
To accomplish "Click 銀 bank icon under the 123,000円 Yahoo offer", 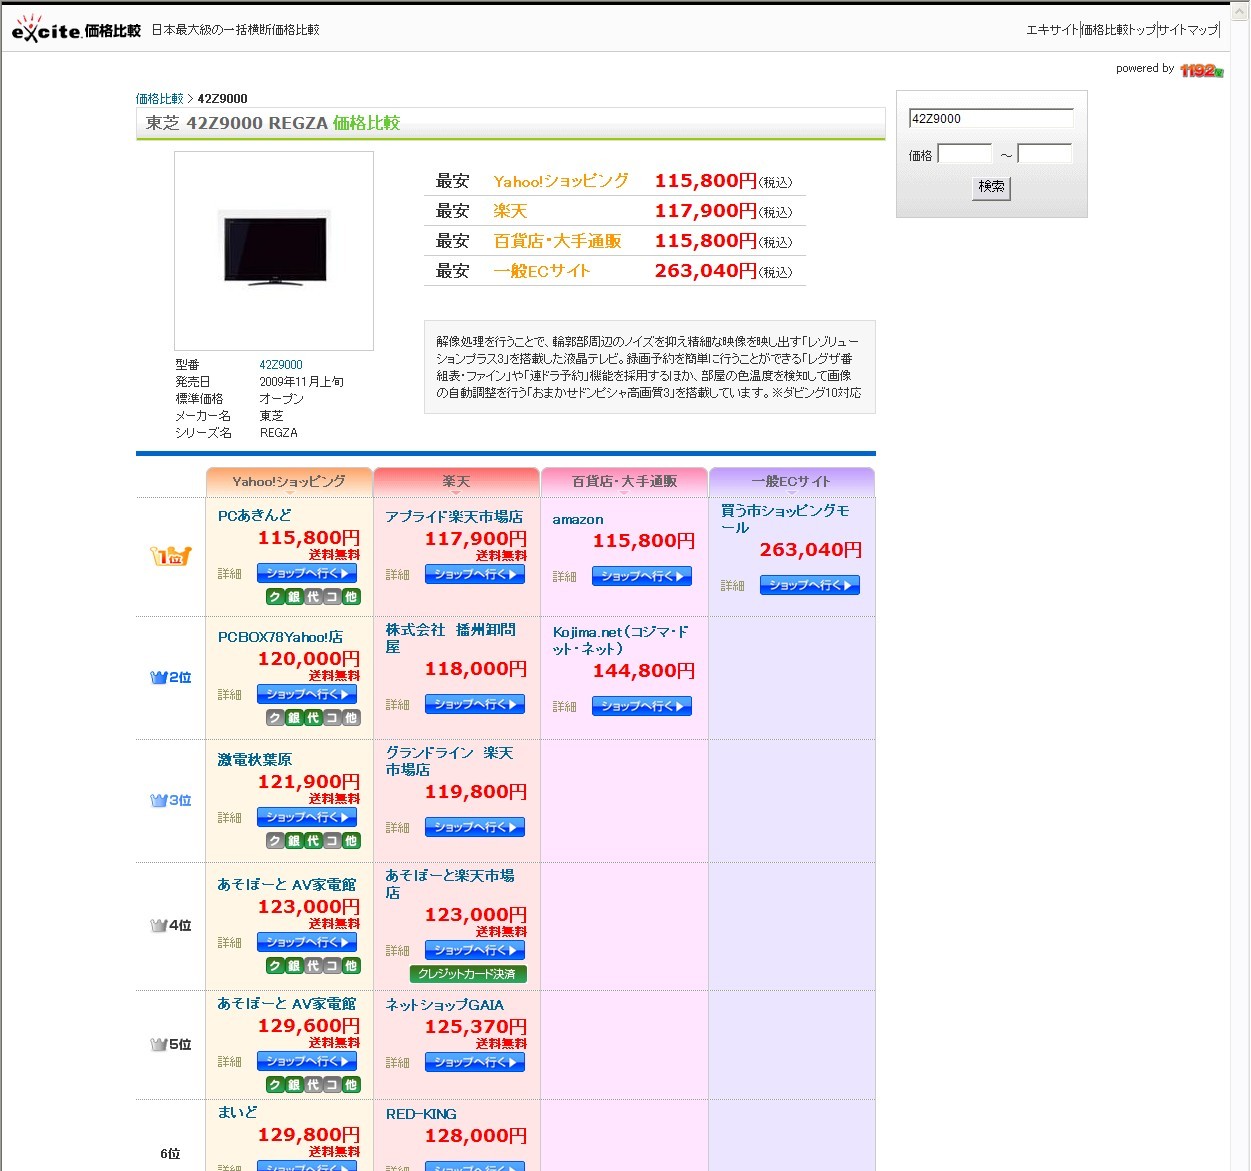I will 294,966.
